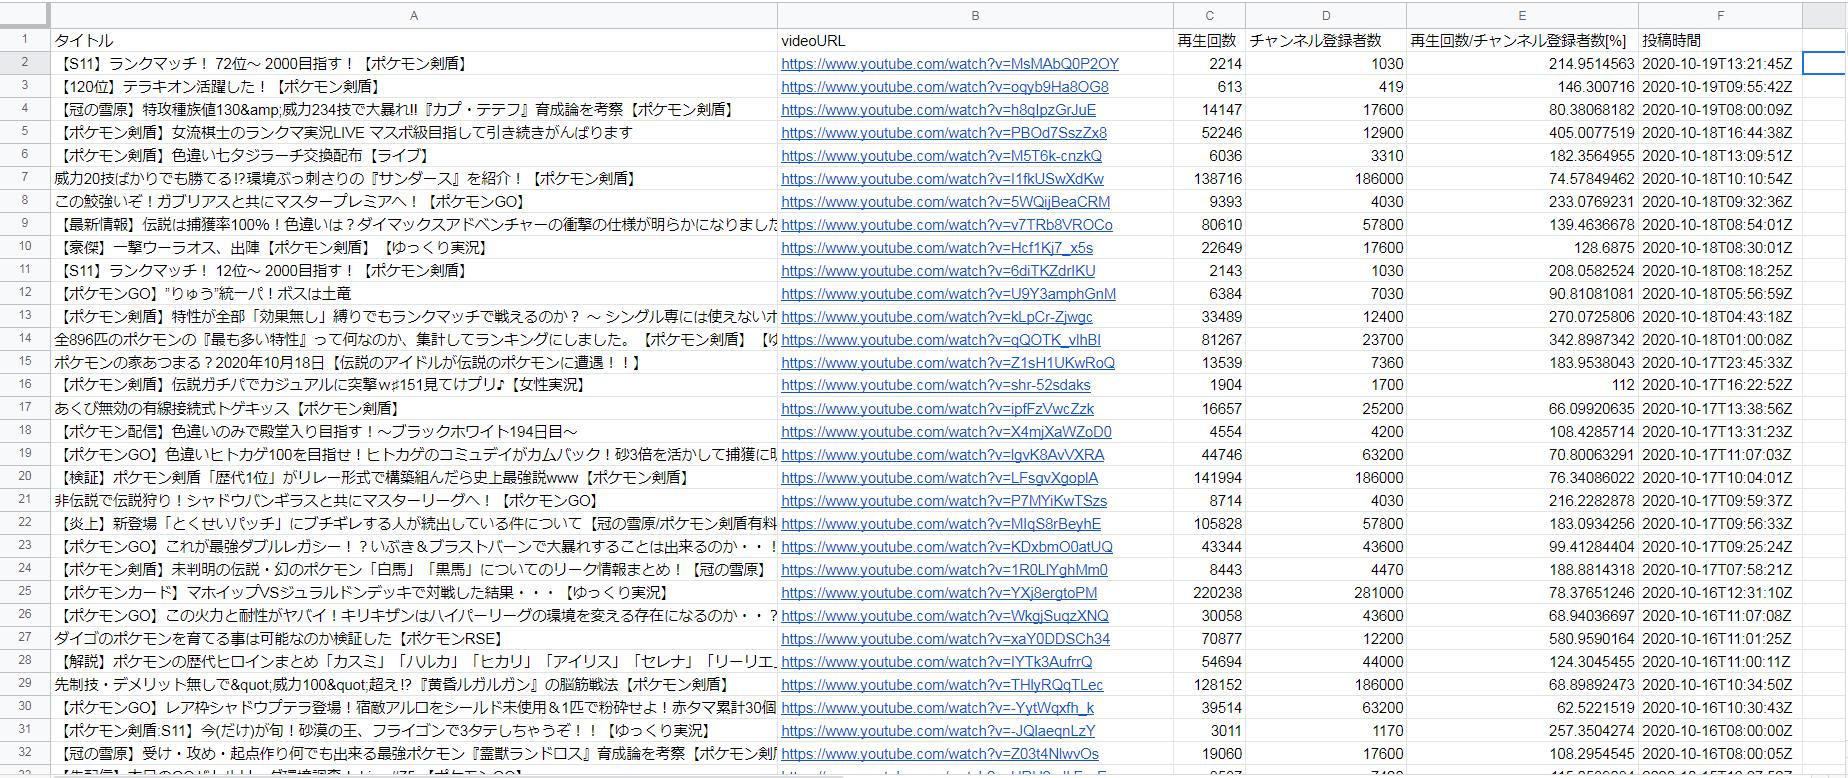Click subscriber count cell 281000
Viewport: 1848px width, 778px height.
(x=1326, y=592)
